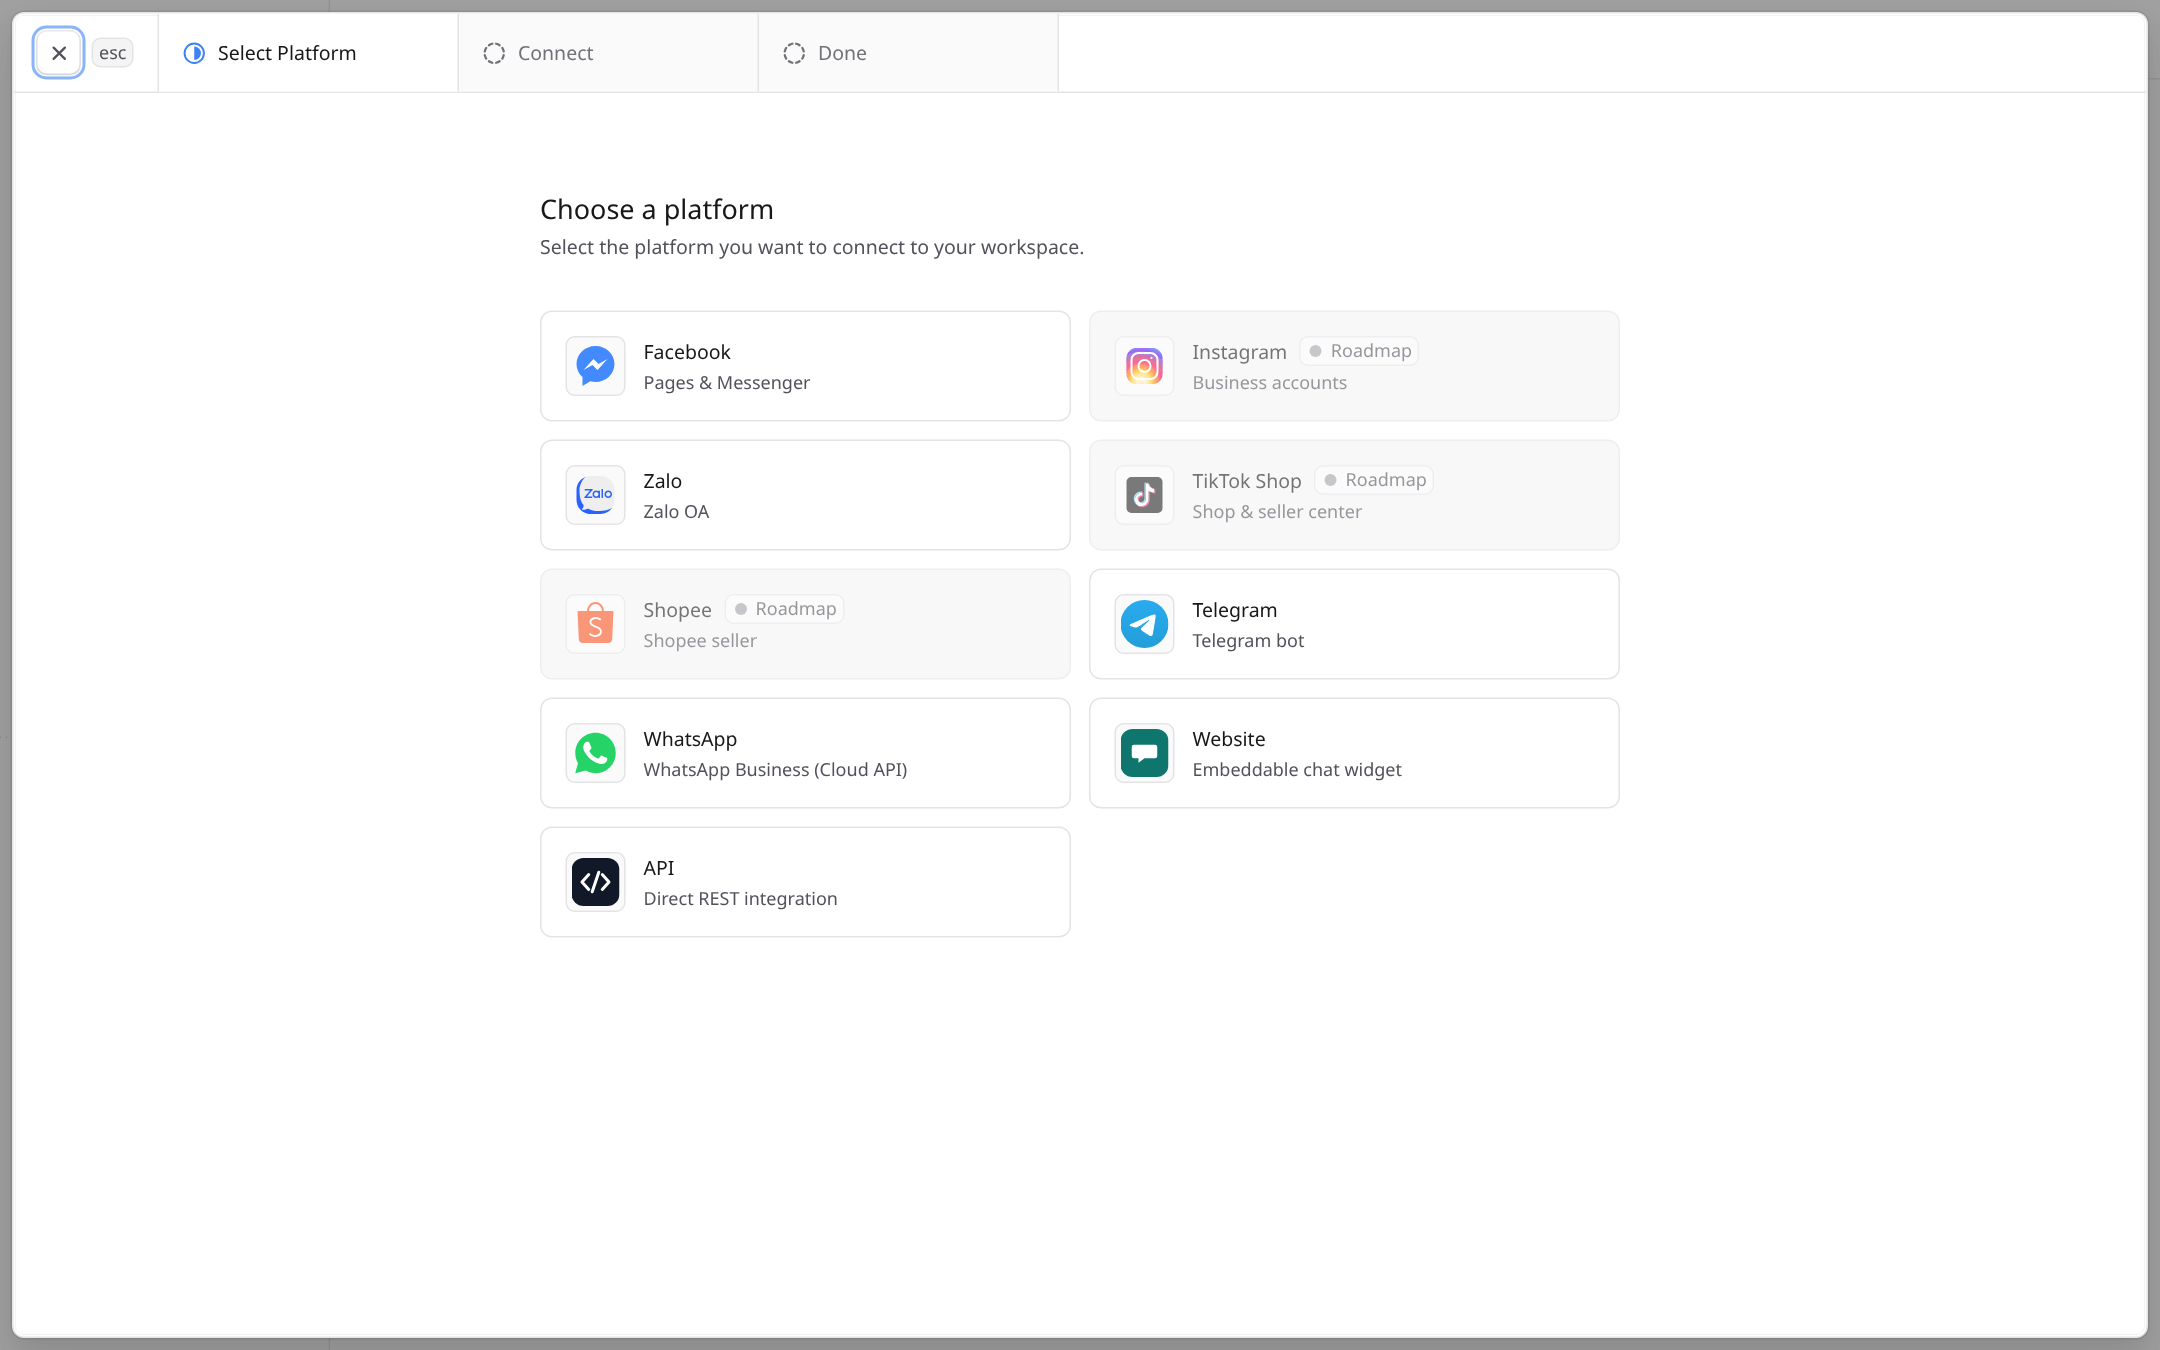
Task: Select the API platform title
Action: coord(659,868)
